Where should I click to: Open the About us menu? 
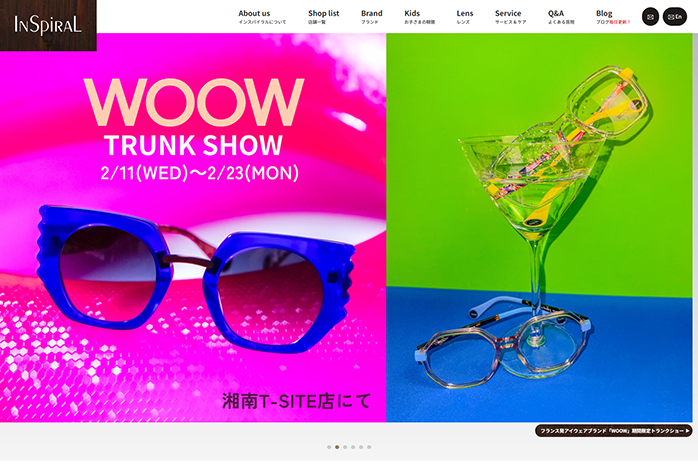click(x=254, y=16)
